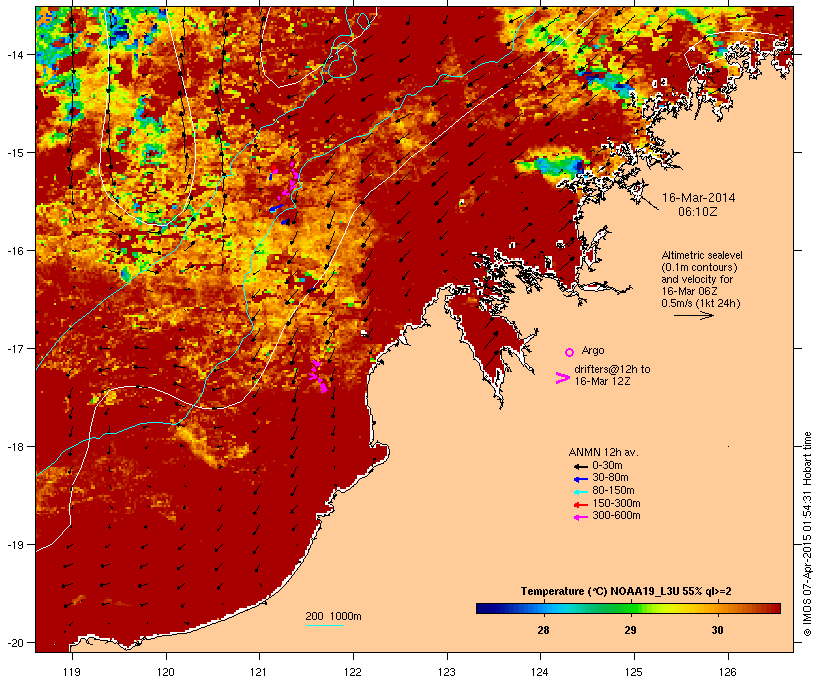The width and height of the screenshot is (820, 680).
Task: Click the 126 longitude axis label
Action: (728, 672)
